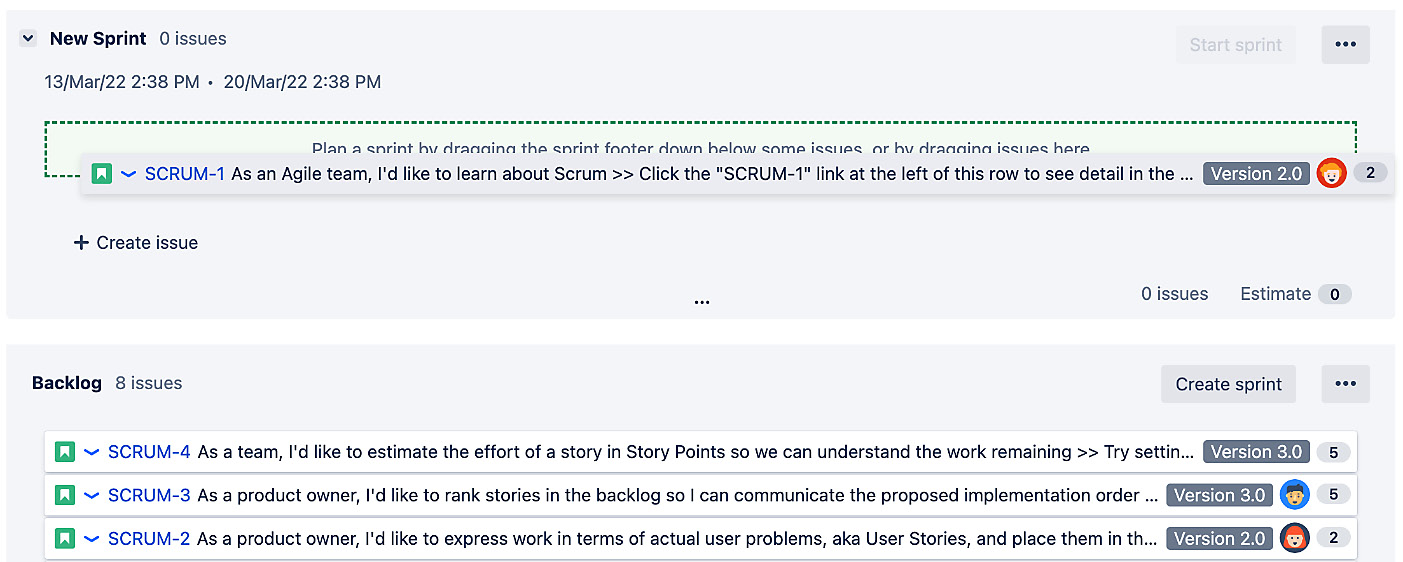Click Create issue in New Sprint
1403x562 pixels.
(136, 243)
